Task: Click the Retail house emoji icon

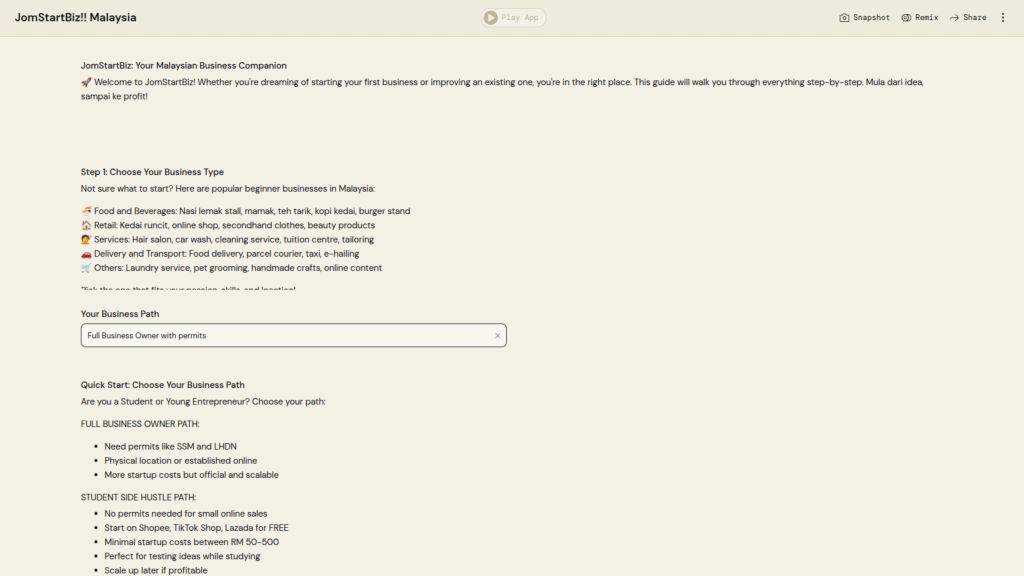Action: pos(86,225)
